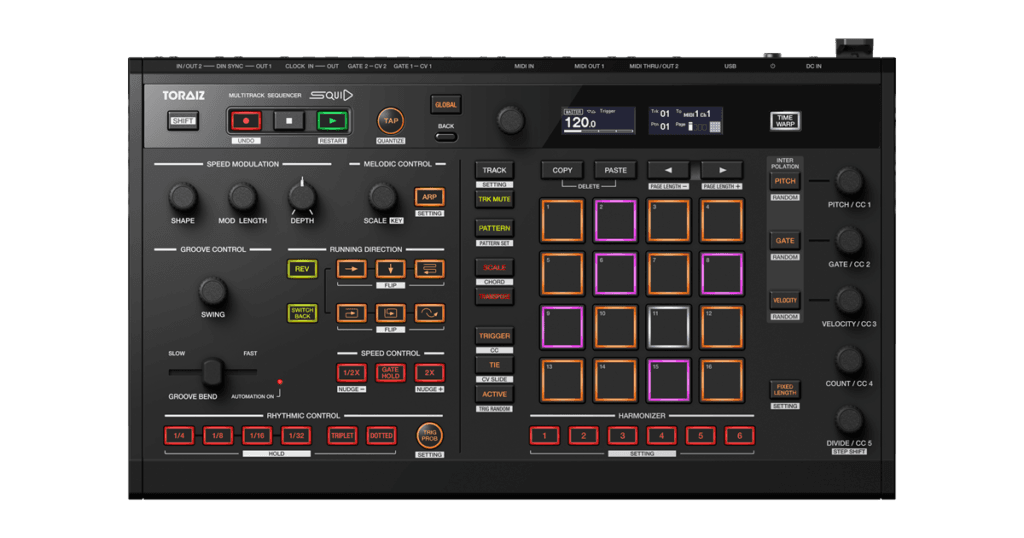The height and width of the screenshot is (538, 1024).
Task: Tap orange pad 7
Action: [x=668, y=274]
